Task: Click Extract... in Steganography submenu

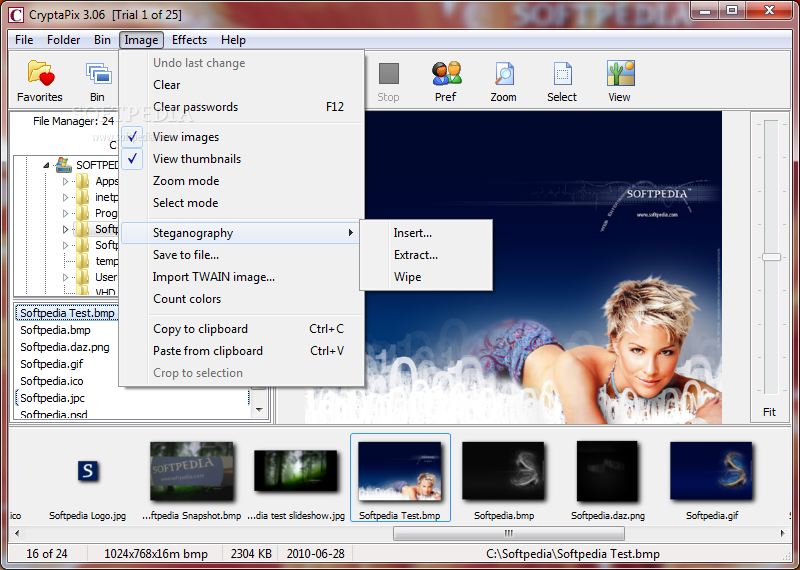Action: [427, 255]
